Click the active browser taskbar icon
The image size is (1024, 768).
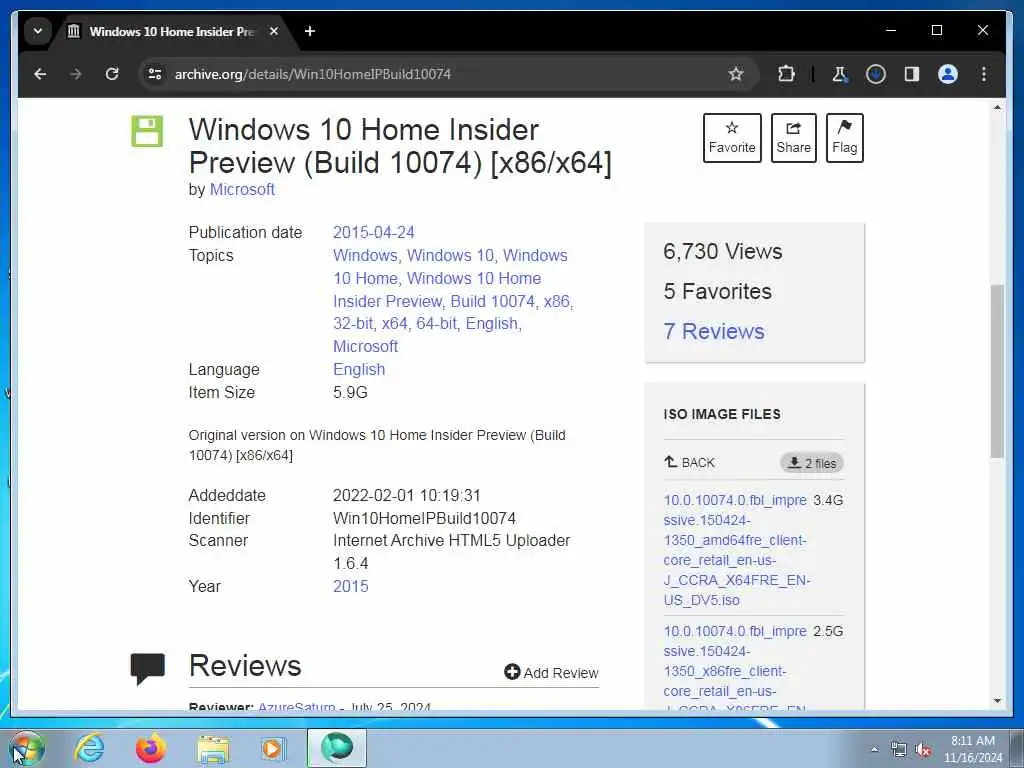tap(337, 748)
